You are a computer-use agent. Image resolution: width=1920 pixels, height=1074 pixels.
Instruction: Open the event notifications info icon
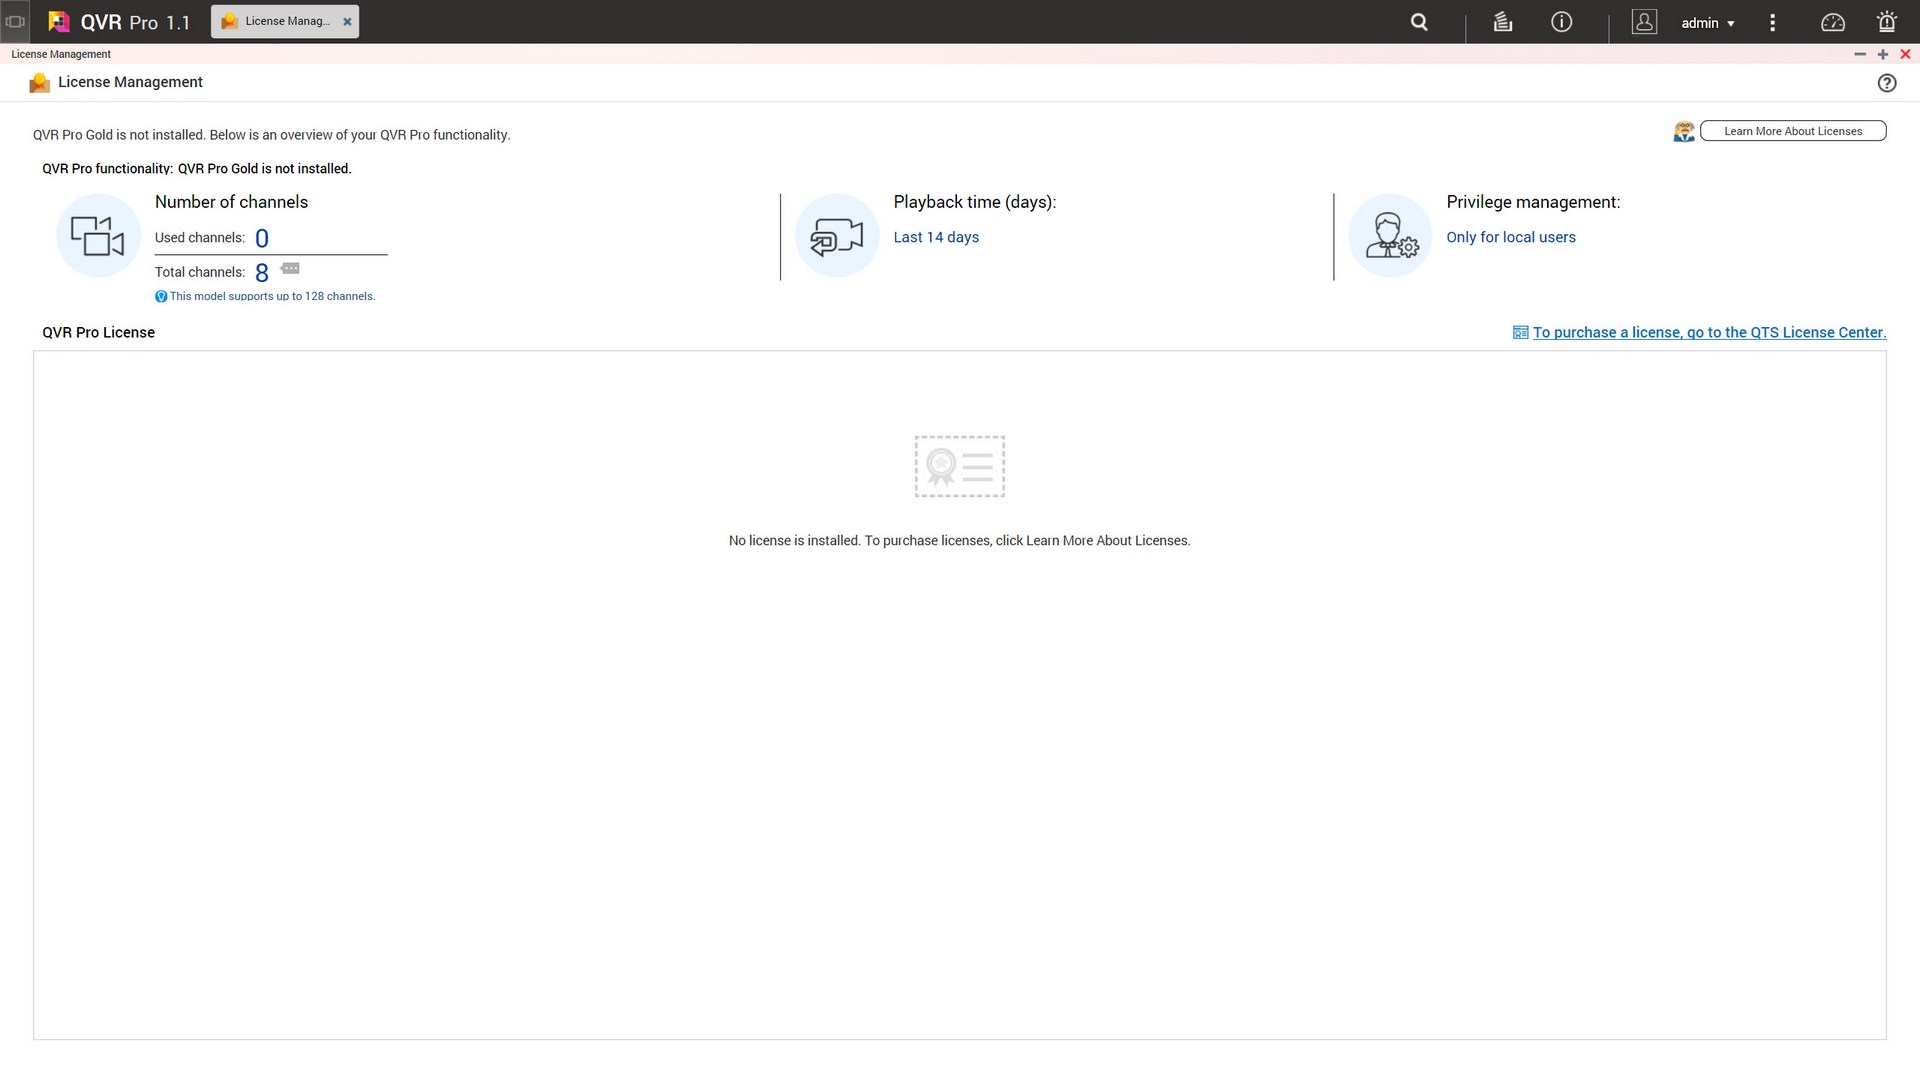tap(1561, 22)
